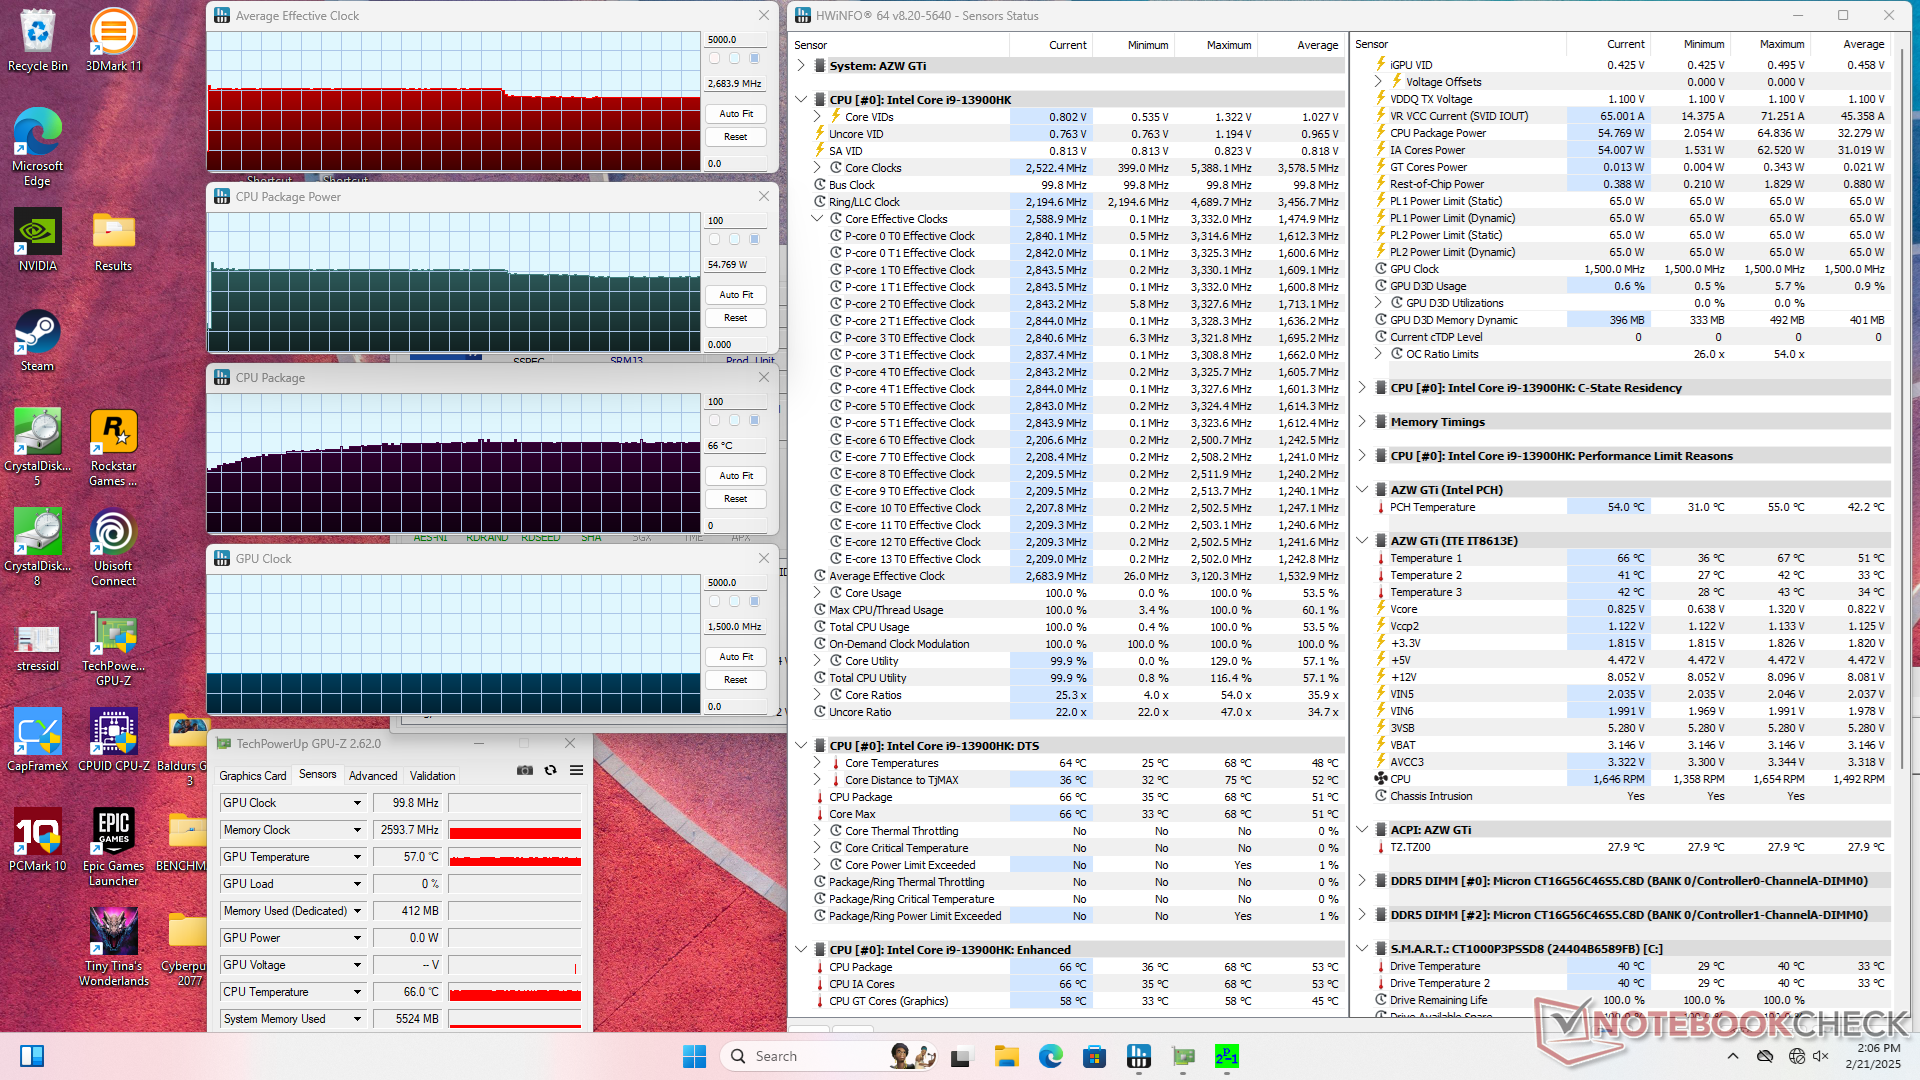Viewport: 1920px width, 1080px height.
Task: Expand the Memory Timings sensor group
Action: point(1362,422)
